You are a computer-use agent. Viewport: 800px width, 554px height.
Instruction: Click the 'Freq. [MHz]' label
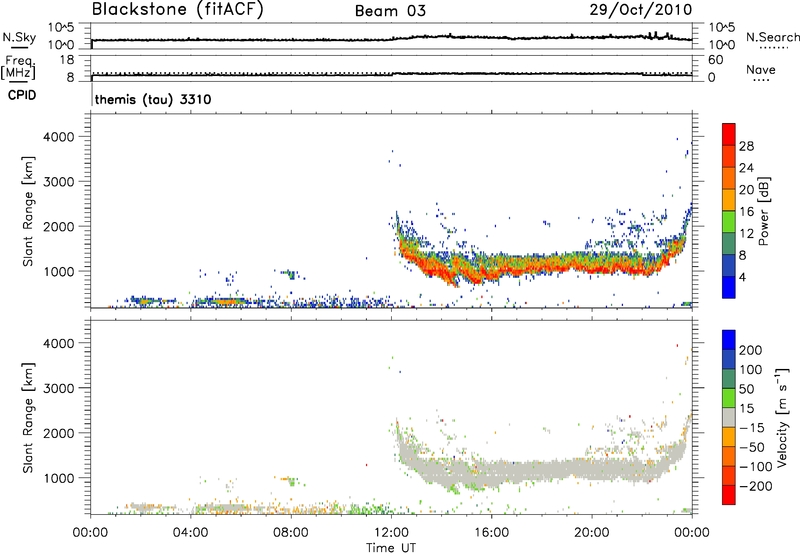[18, 67]
